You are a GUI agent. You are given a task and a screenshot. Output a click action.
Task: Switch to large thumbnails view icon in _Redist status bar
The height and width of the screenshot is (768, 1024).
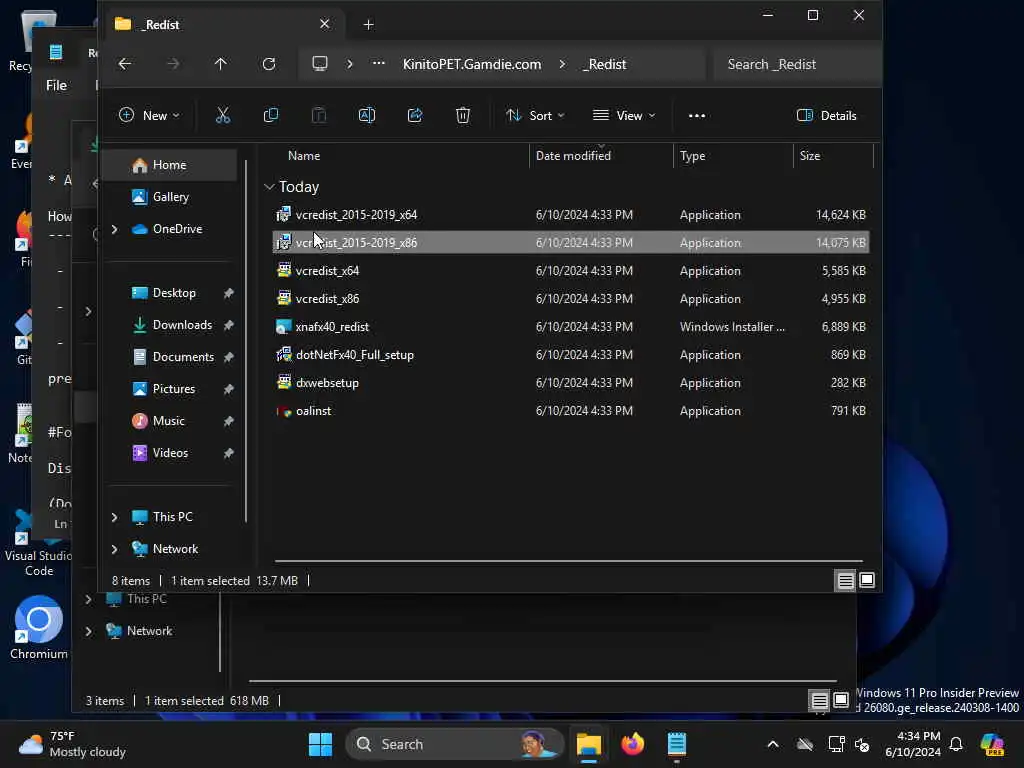pos(867,581)
